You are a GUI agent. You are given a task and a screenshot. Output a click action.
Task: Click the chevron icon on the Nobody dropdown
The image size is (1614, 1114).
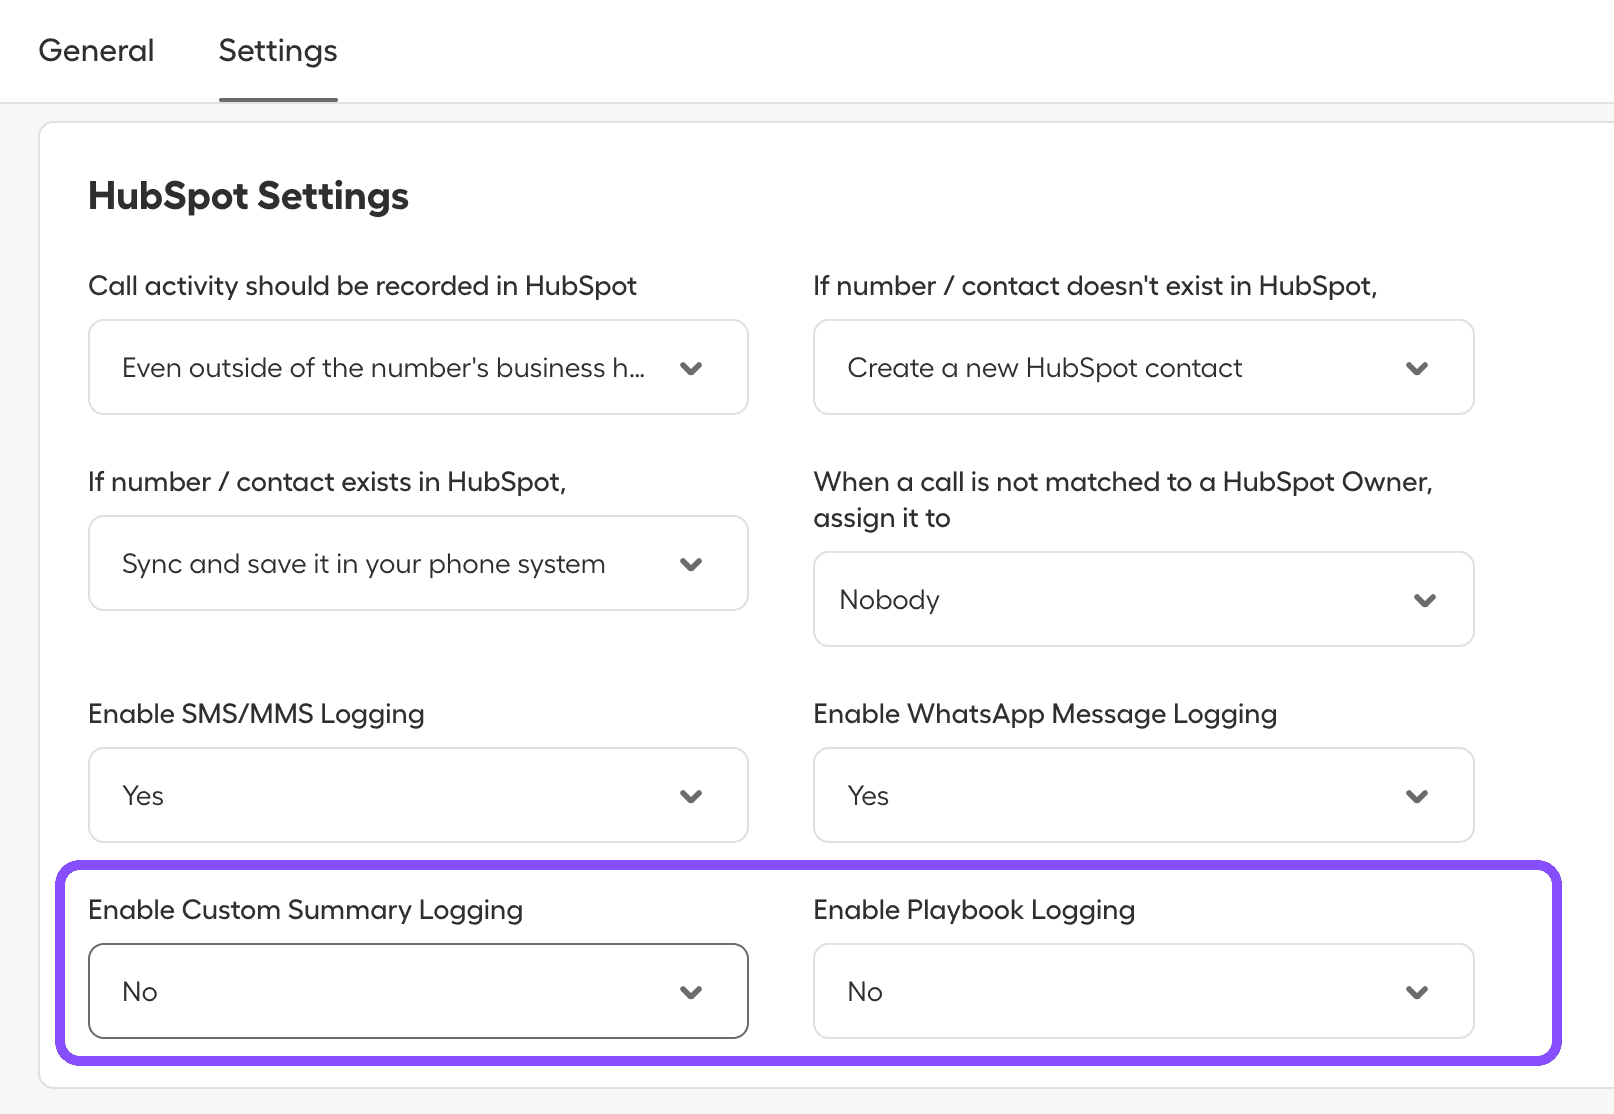point(1426,600)
